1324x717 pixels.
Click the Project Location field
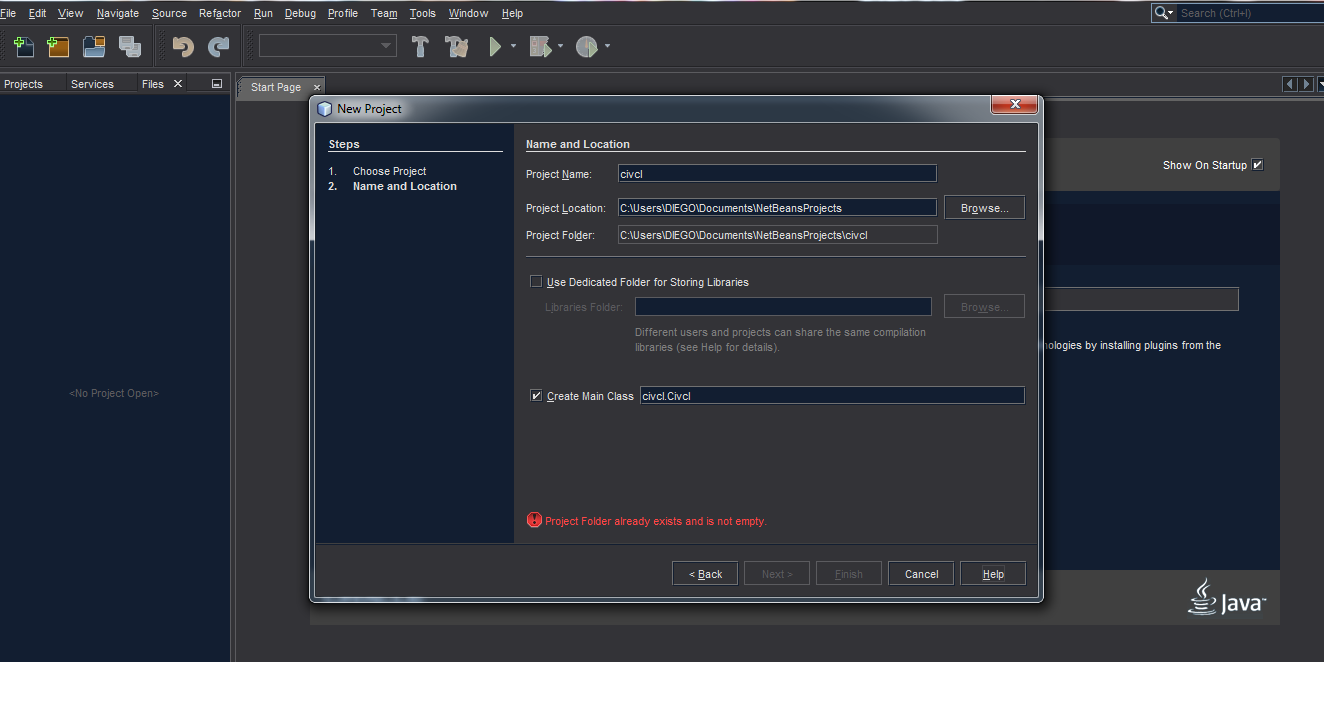[777, 208]
